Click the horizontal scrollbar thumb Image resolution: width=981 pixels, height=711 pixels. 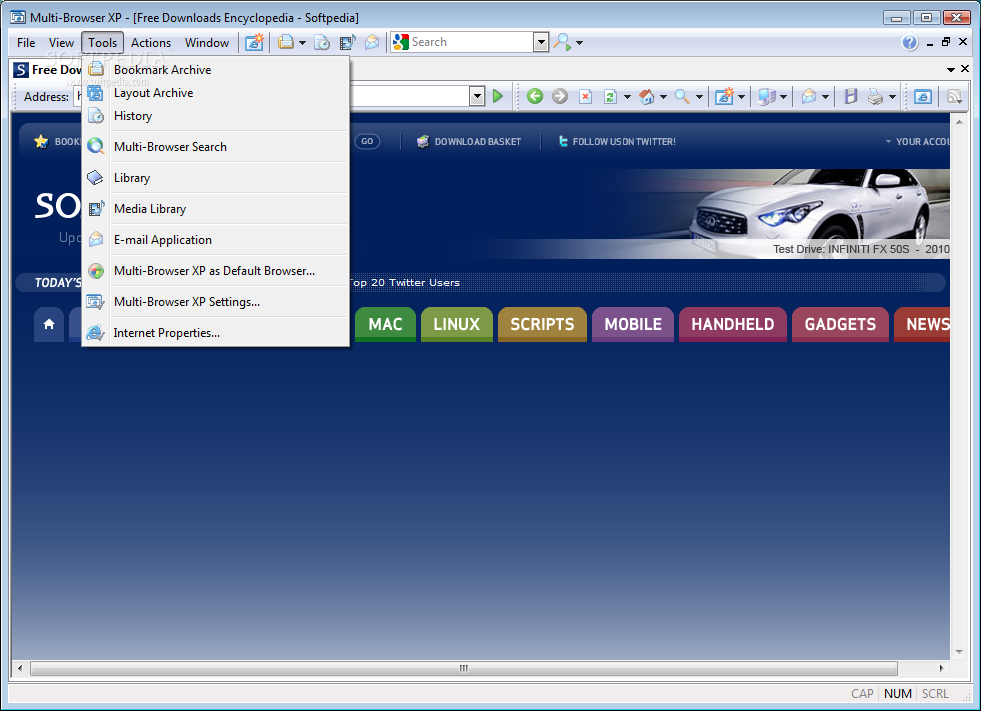[x=464, y=668]
